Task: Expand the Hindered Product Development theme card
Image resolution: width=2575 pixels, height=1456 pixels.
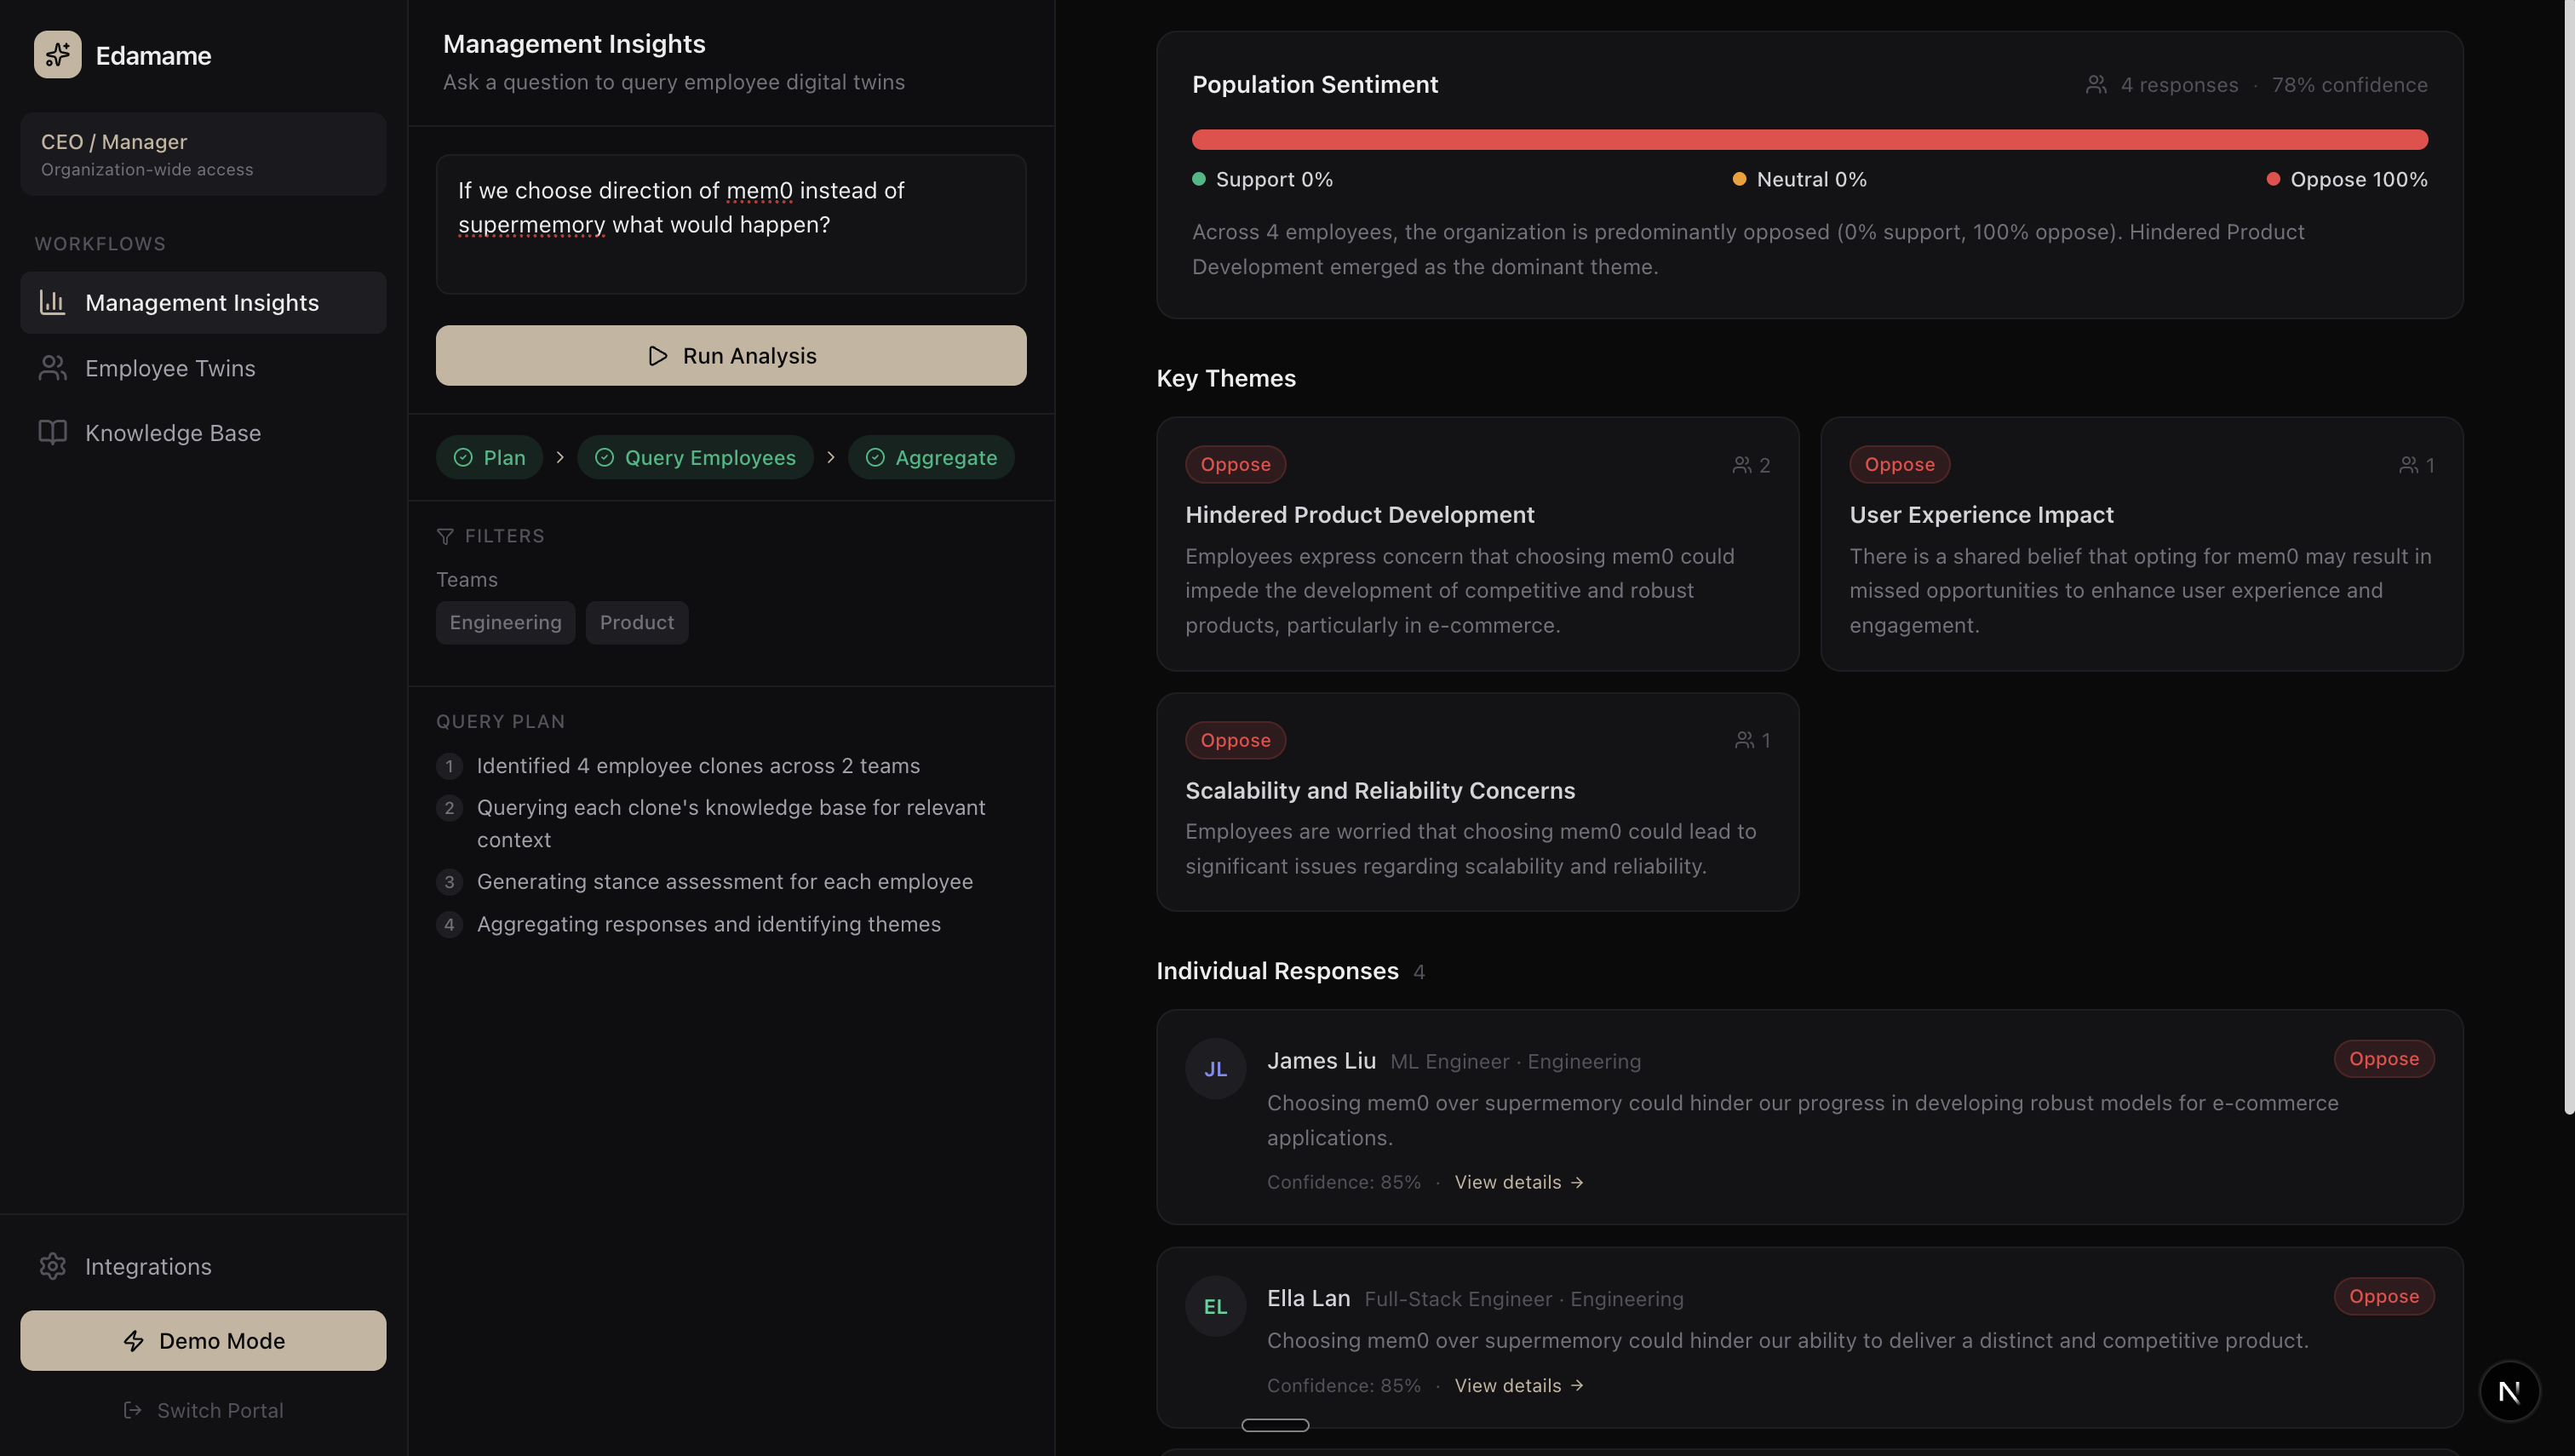Action: coord(1476,544)
